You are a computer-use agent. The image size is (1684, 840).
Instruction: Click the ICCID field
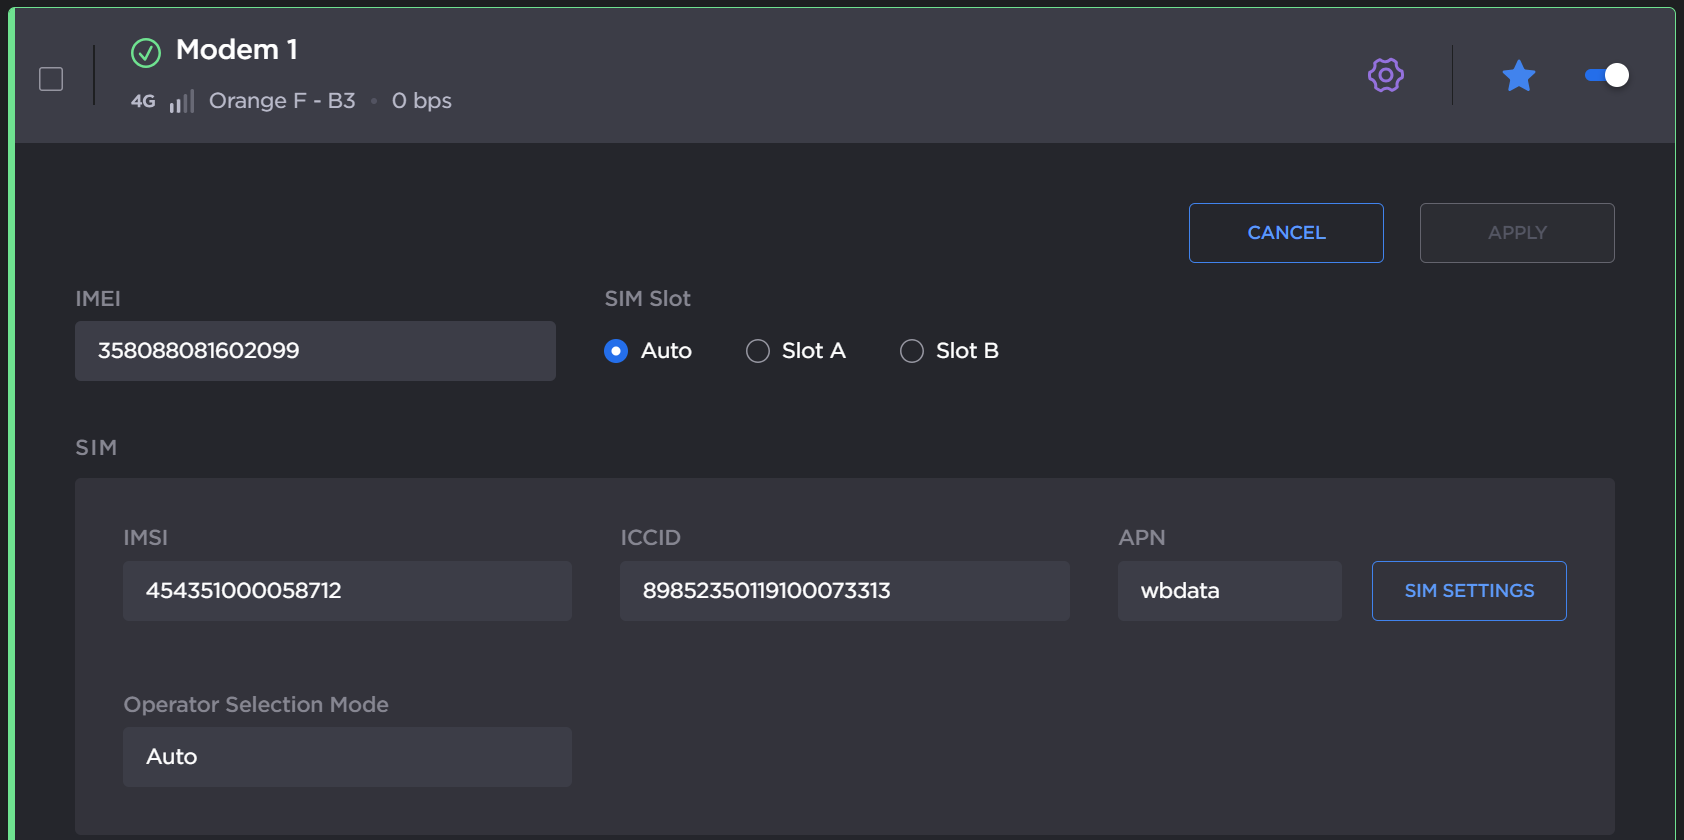[x=844, y=591]
